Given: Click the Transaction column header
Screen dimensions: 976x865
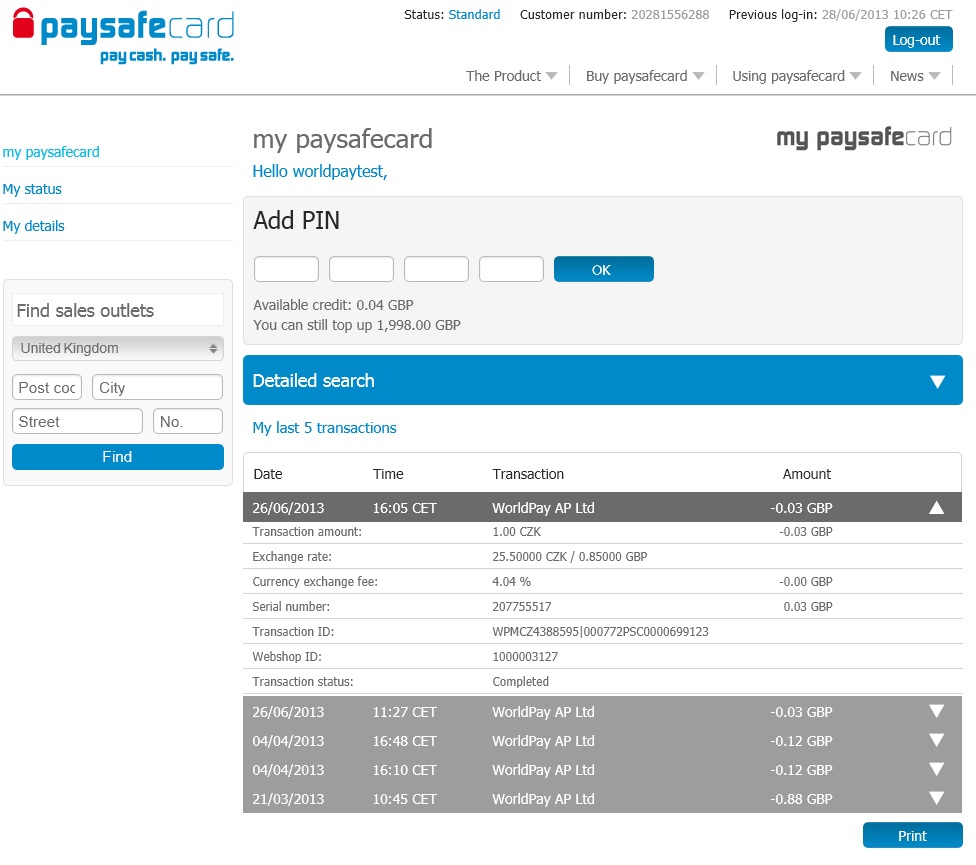Looking at the screenshot, I should click(528, 474).
